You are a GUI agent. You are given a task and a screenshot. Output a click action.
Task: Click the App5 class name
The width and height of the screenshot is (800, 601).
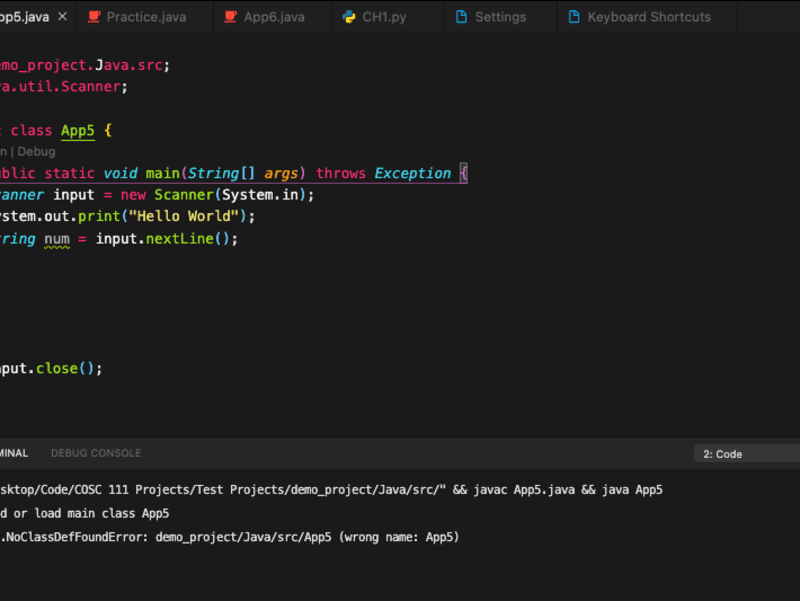tap(78, 131)
